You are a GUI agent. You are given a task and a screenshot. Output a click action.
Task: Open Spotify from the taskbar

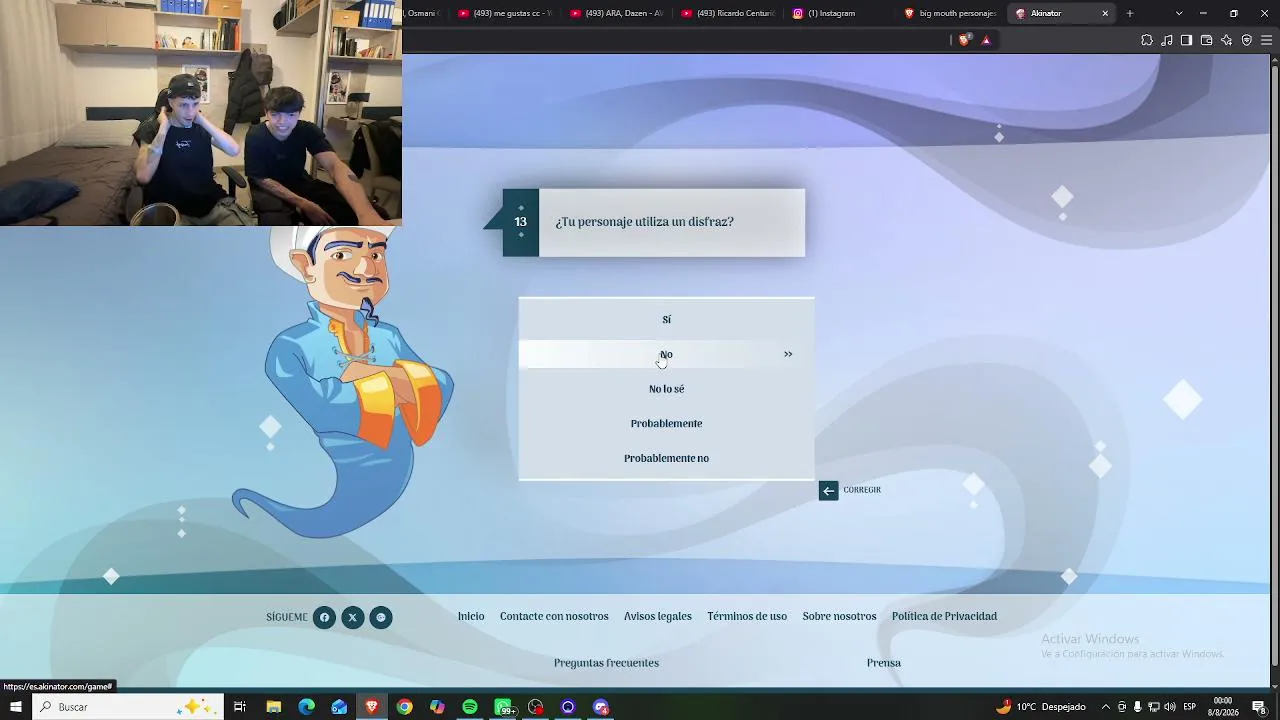click(470, 707)
